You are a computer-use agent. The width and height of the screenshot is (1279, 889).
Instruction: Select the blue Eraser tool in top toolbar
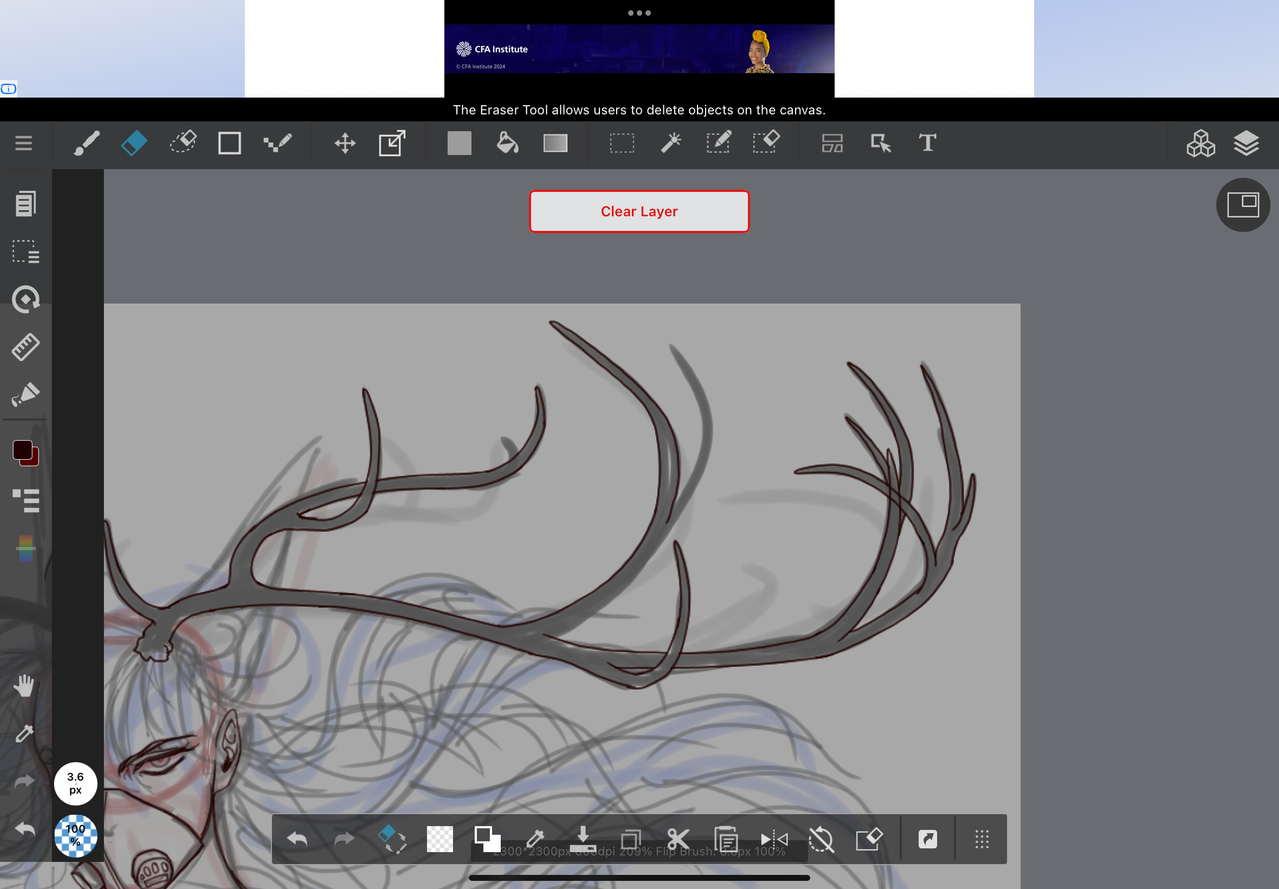pyautogui.click(x=134, y=144)
